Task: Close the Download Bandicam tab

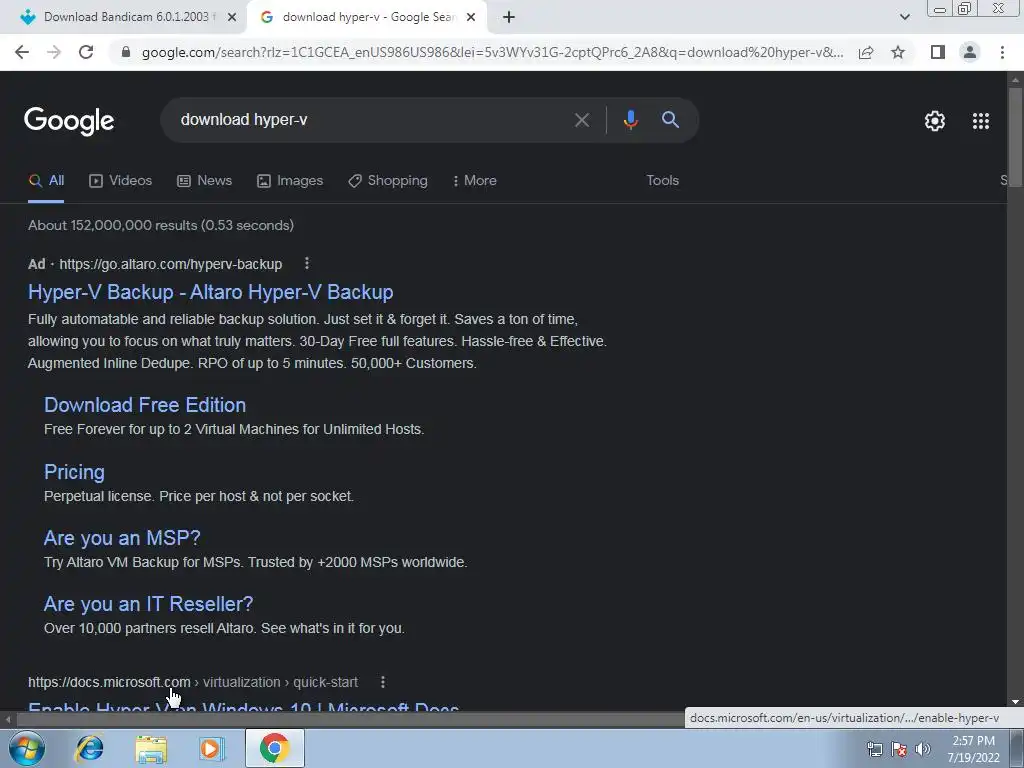Action: click(x=232, y=18)
